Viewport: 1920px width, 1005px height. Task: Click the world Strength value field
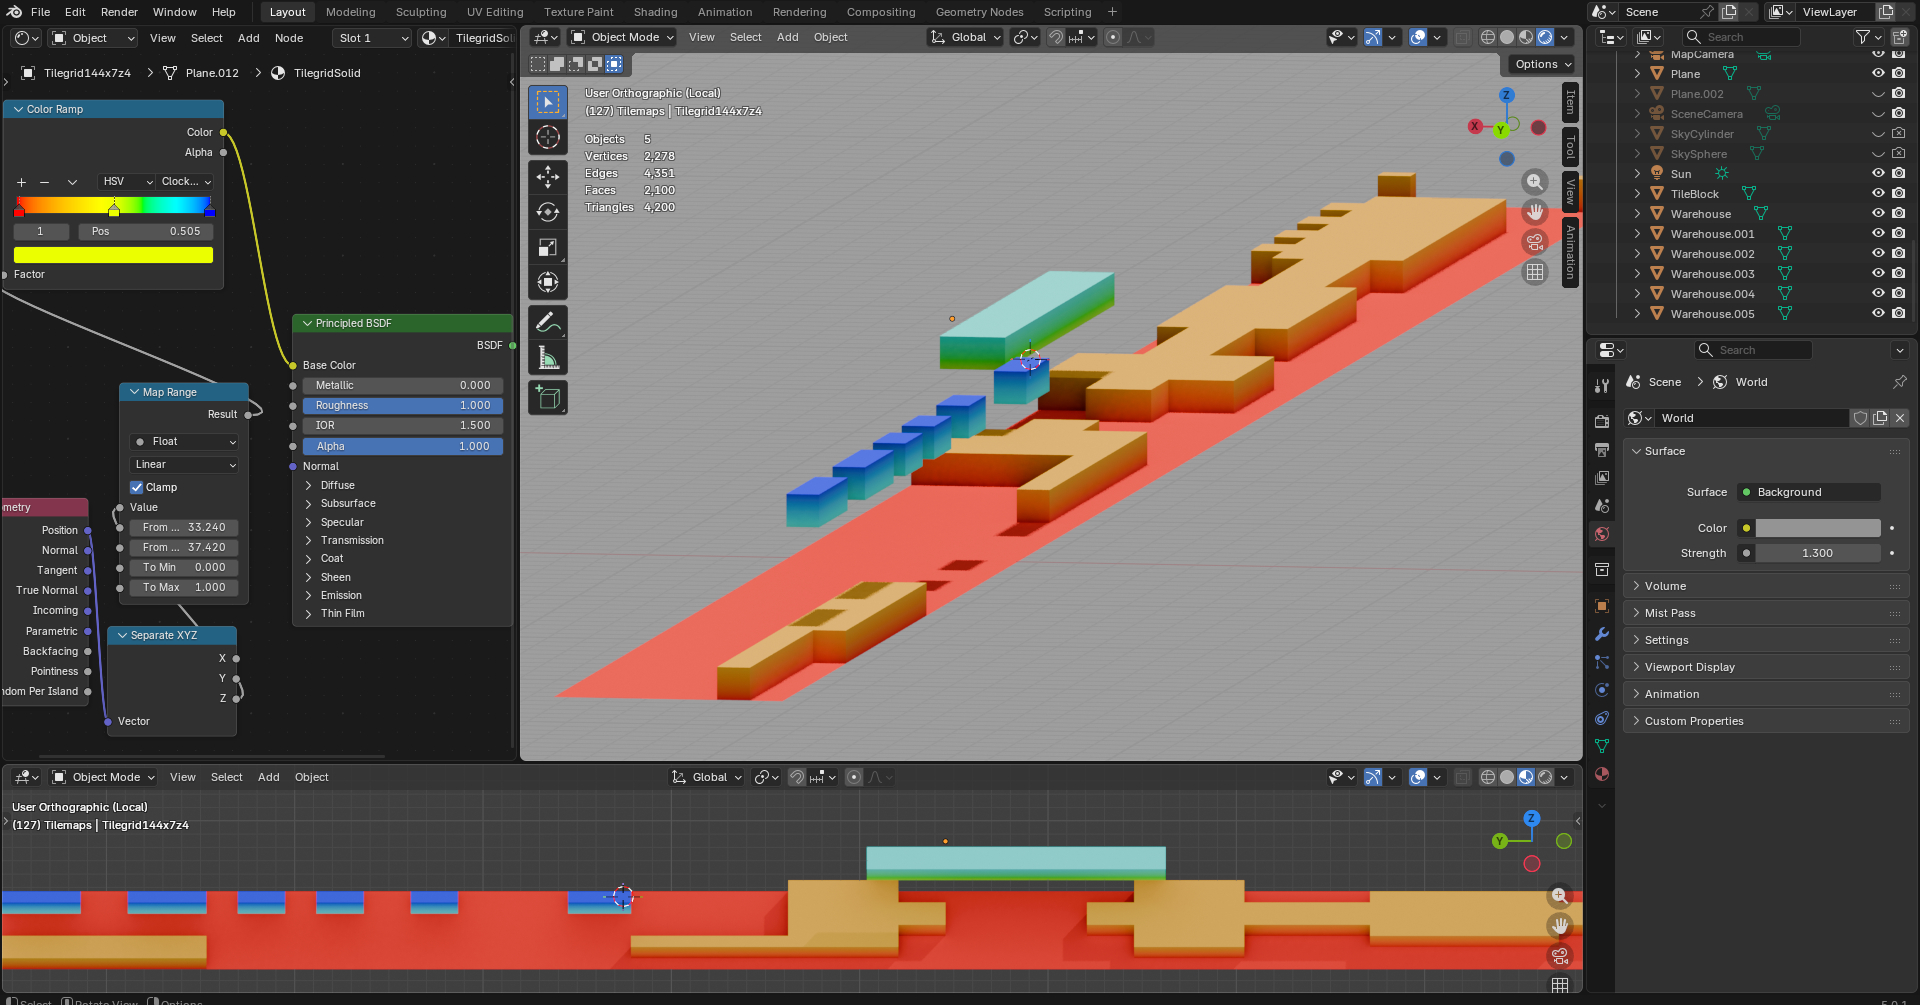[x=1817, y=553]
